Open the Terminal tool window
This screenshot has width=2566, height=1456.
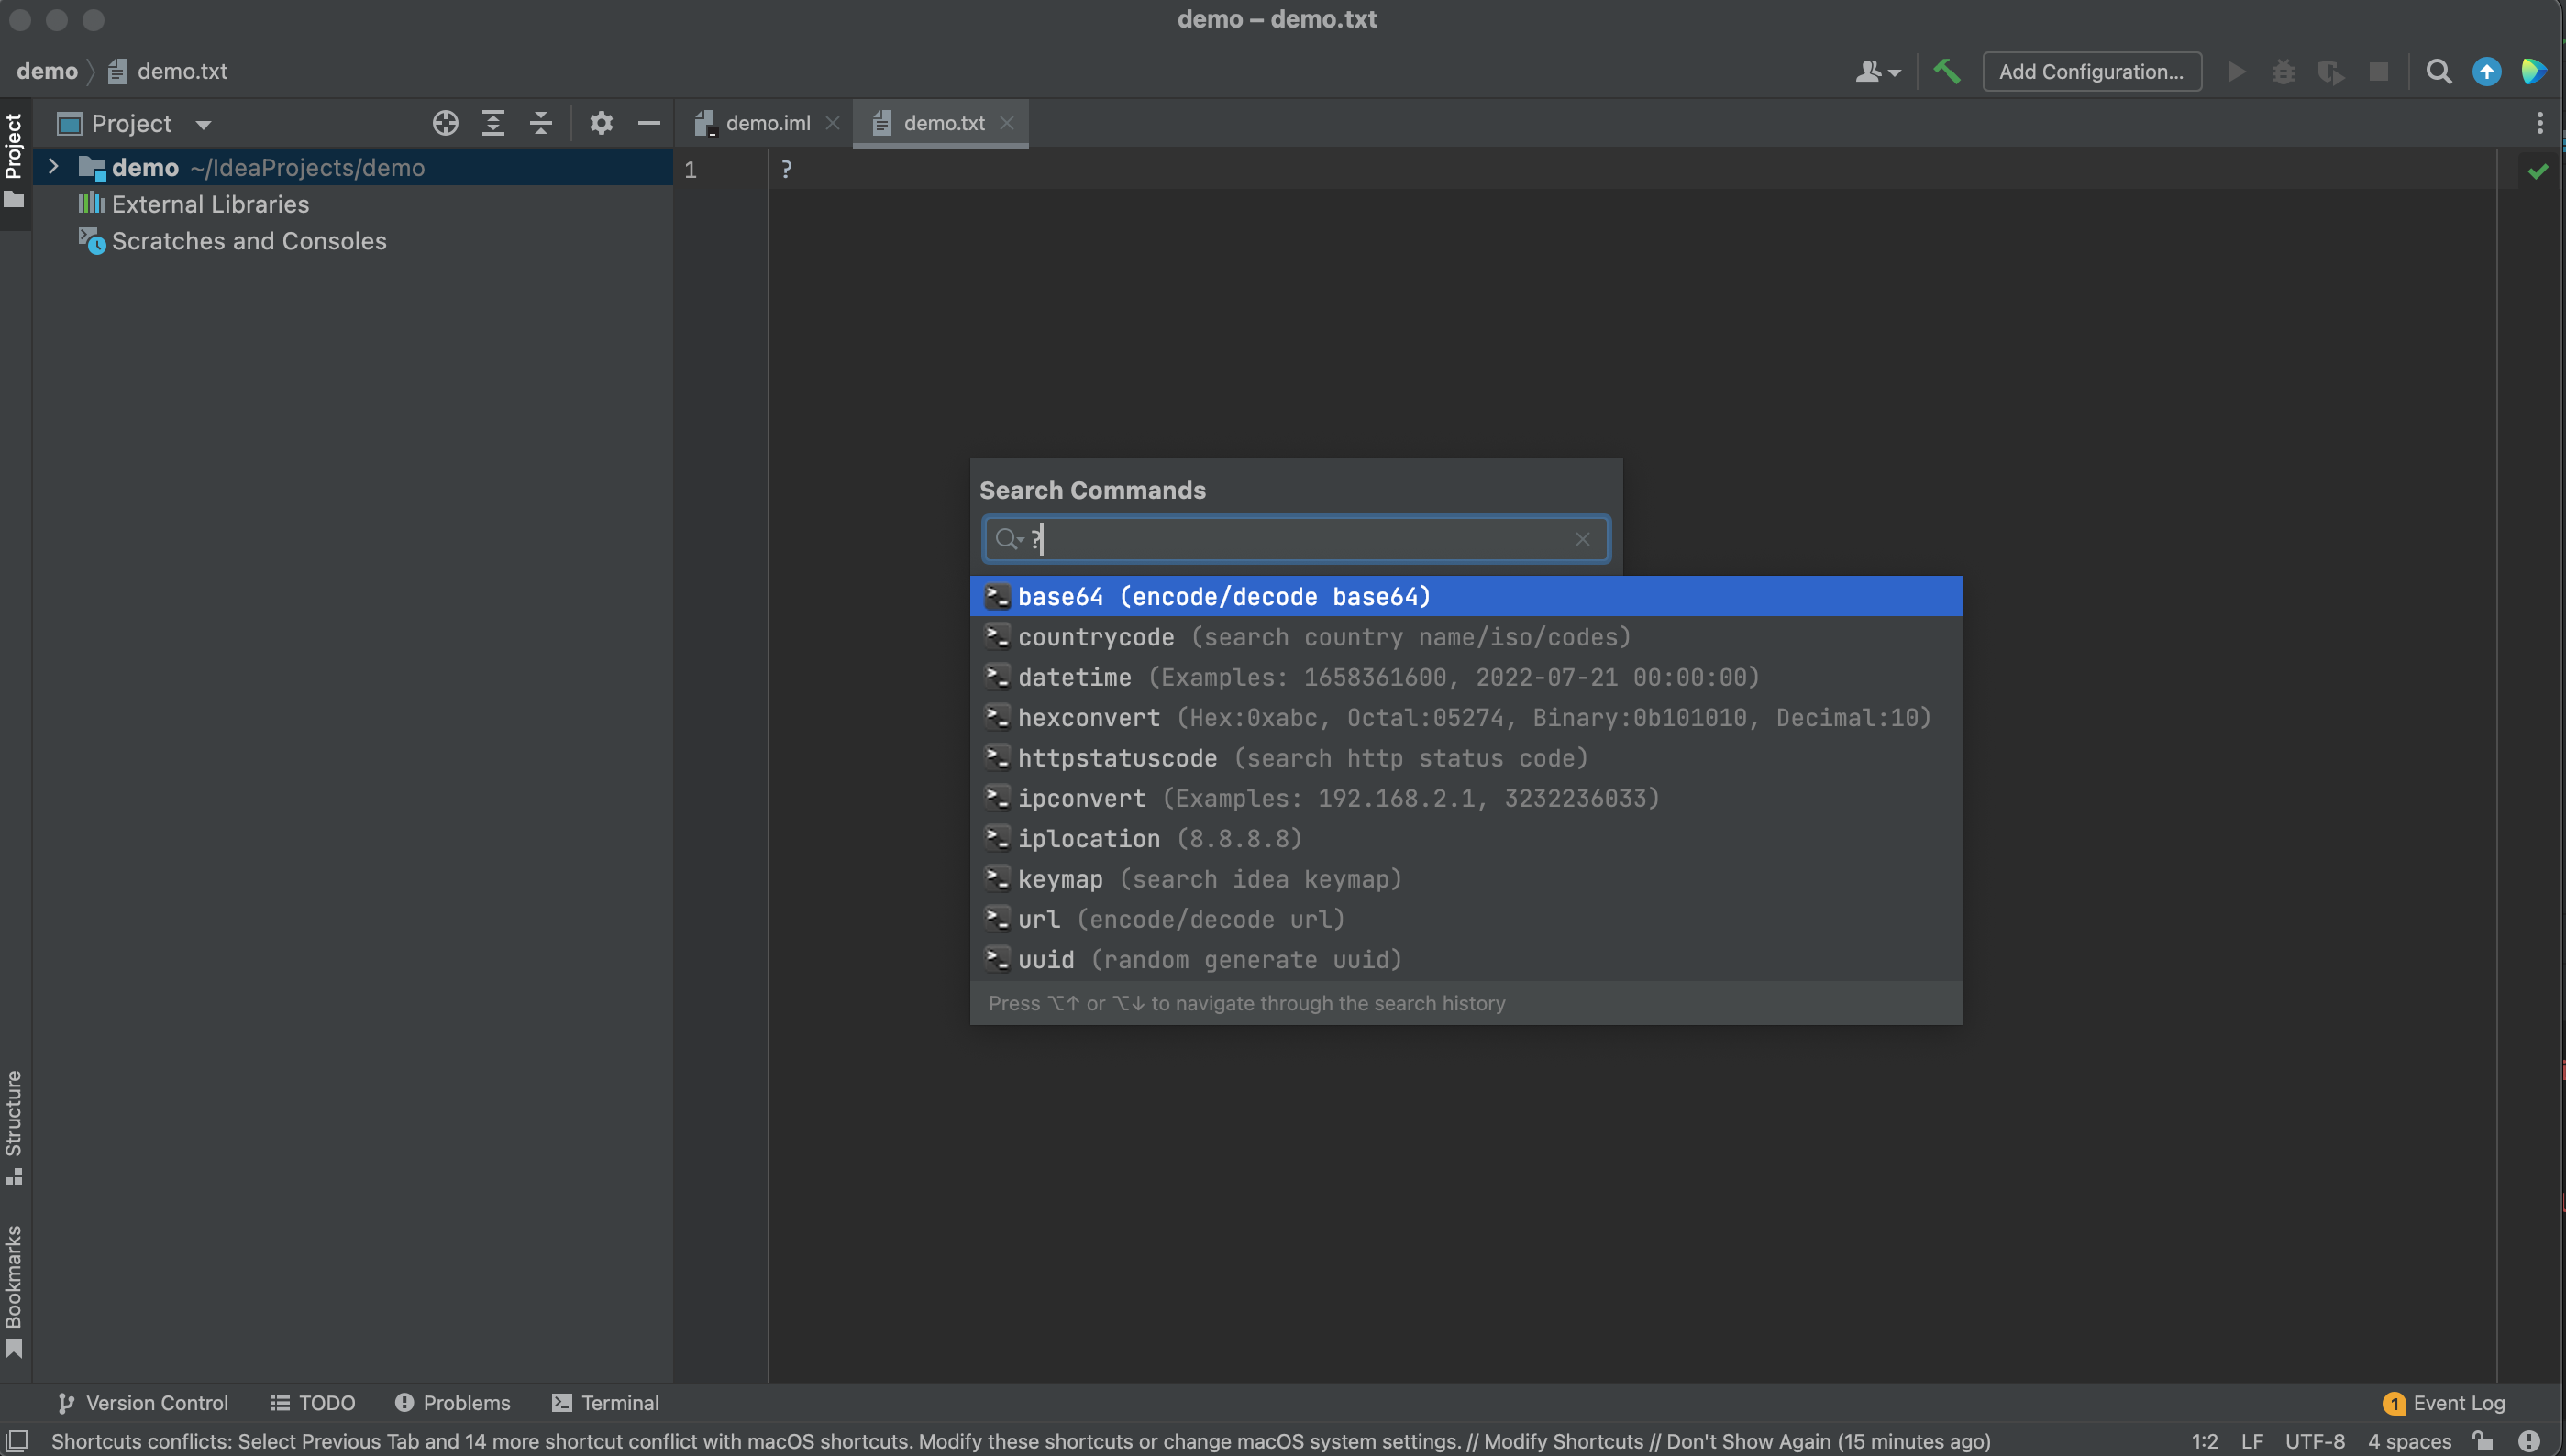pyautogui.click(x=605, y=1402)
